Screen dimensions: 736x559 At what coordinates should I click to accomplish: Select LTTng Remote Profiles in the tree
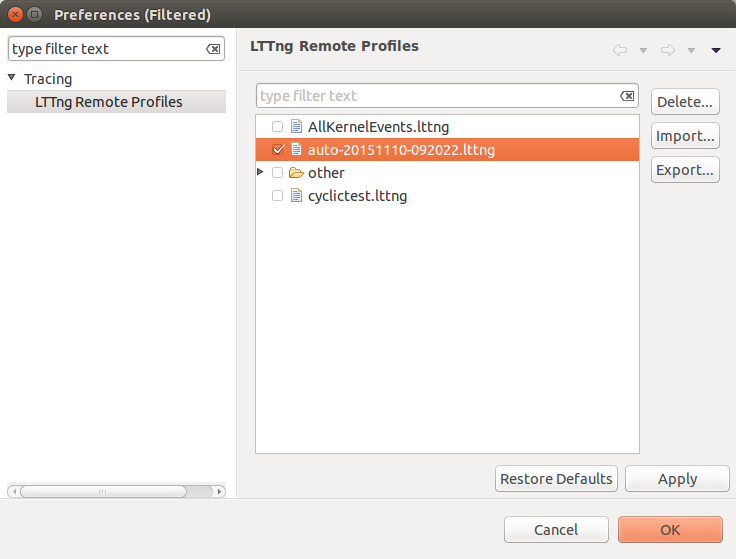click(108, 102)
